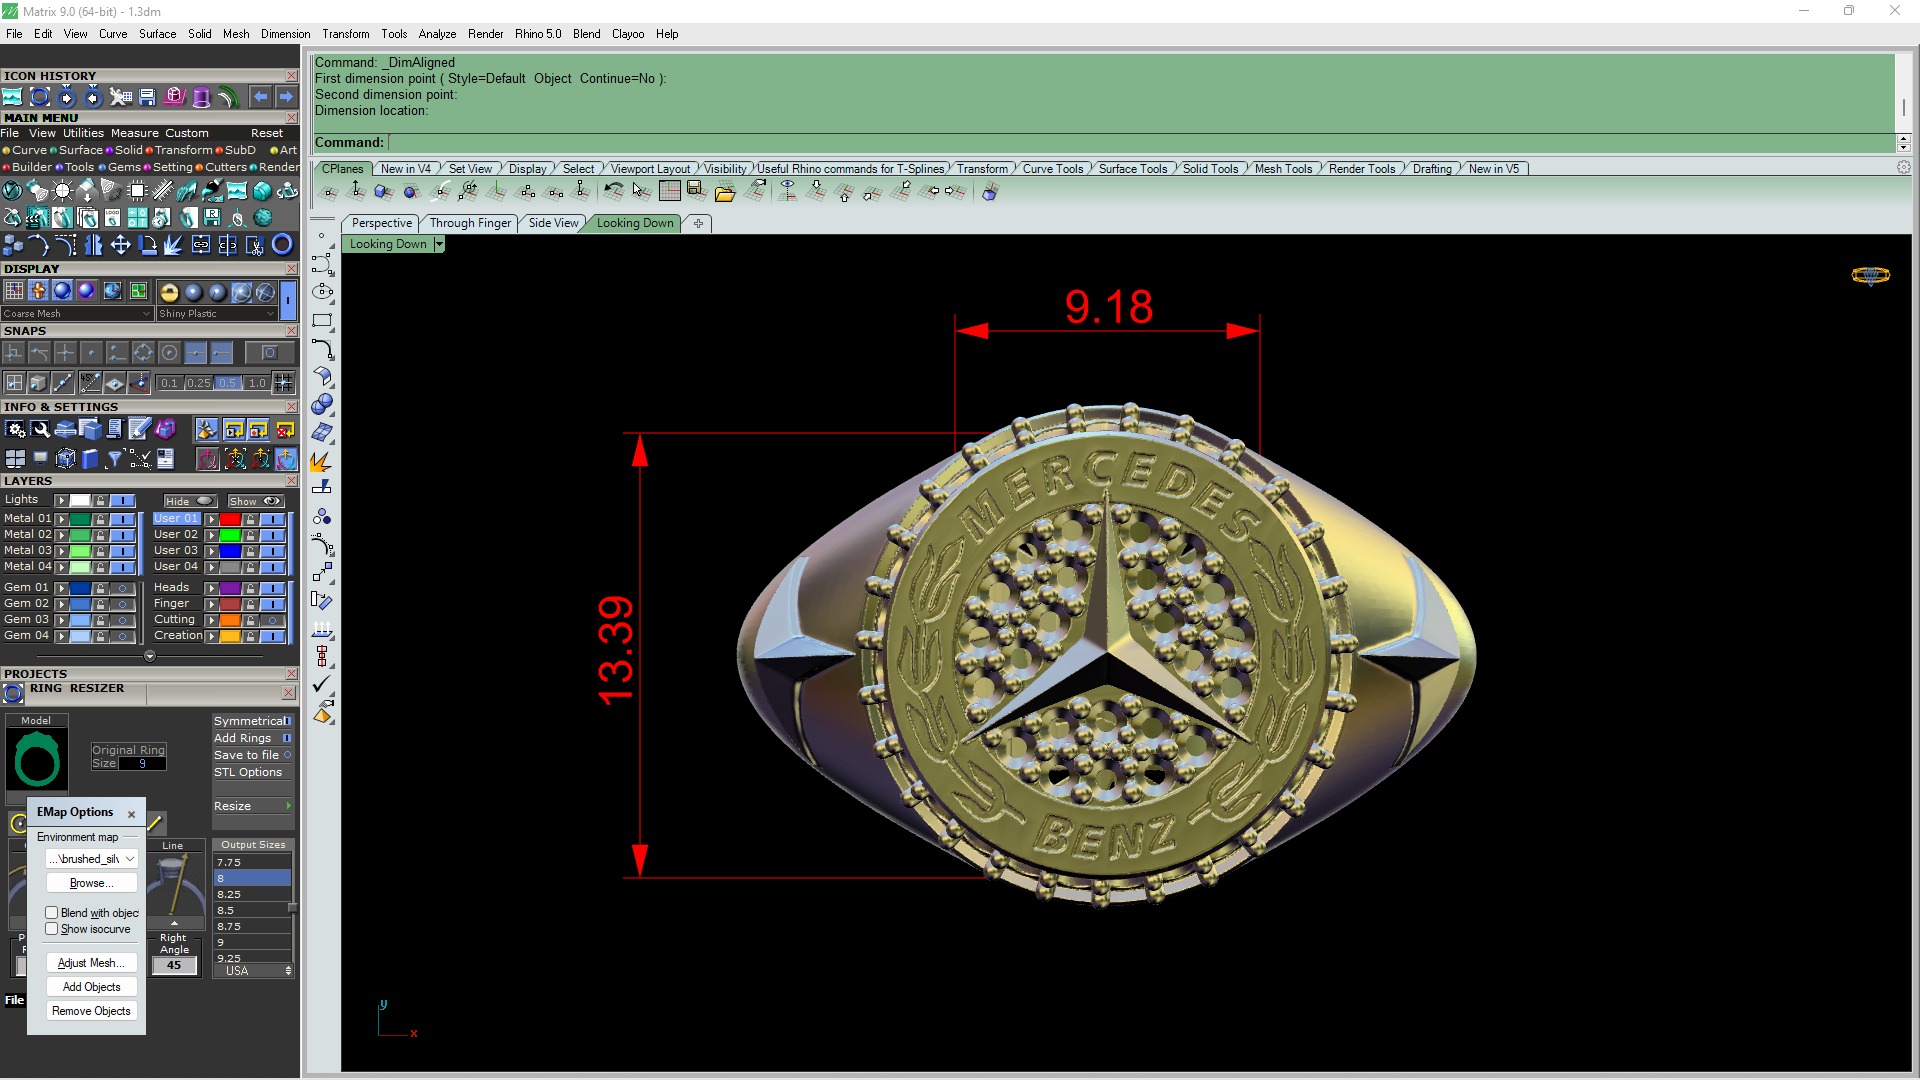Click the wrench magnifier icon in Info & Settings
The image size is (1920, 1080).
click(x=40, y=430)
